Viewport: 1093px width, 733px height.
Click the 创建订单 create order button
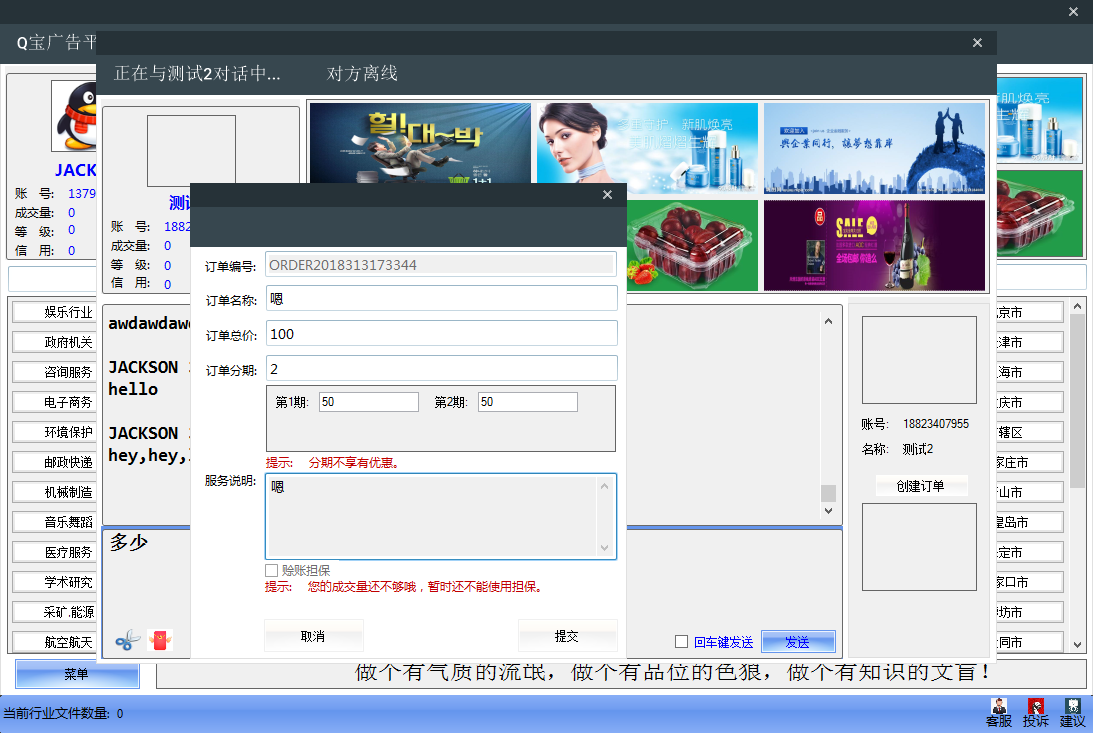tap(921, 486)
